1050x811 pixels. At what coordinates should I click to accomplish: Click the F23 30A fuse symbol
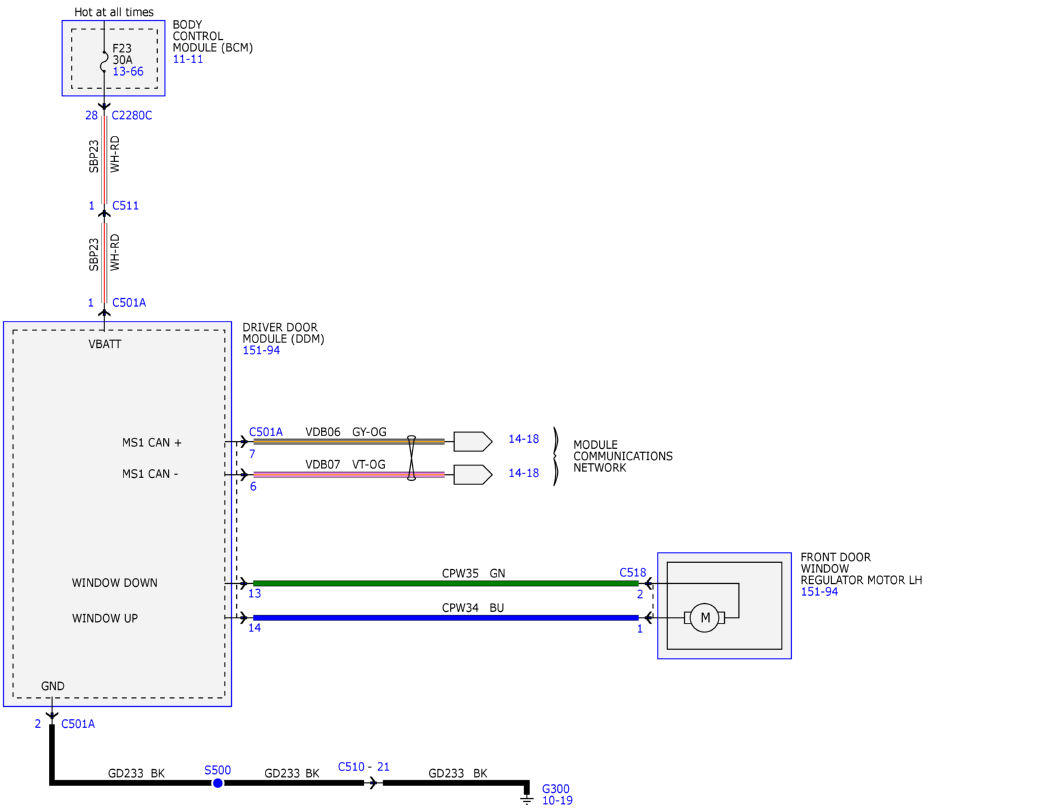click(x=104, y=59)
